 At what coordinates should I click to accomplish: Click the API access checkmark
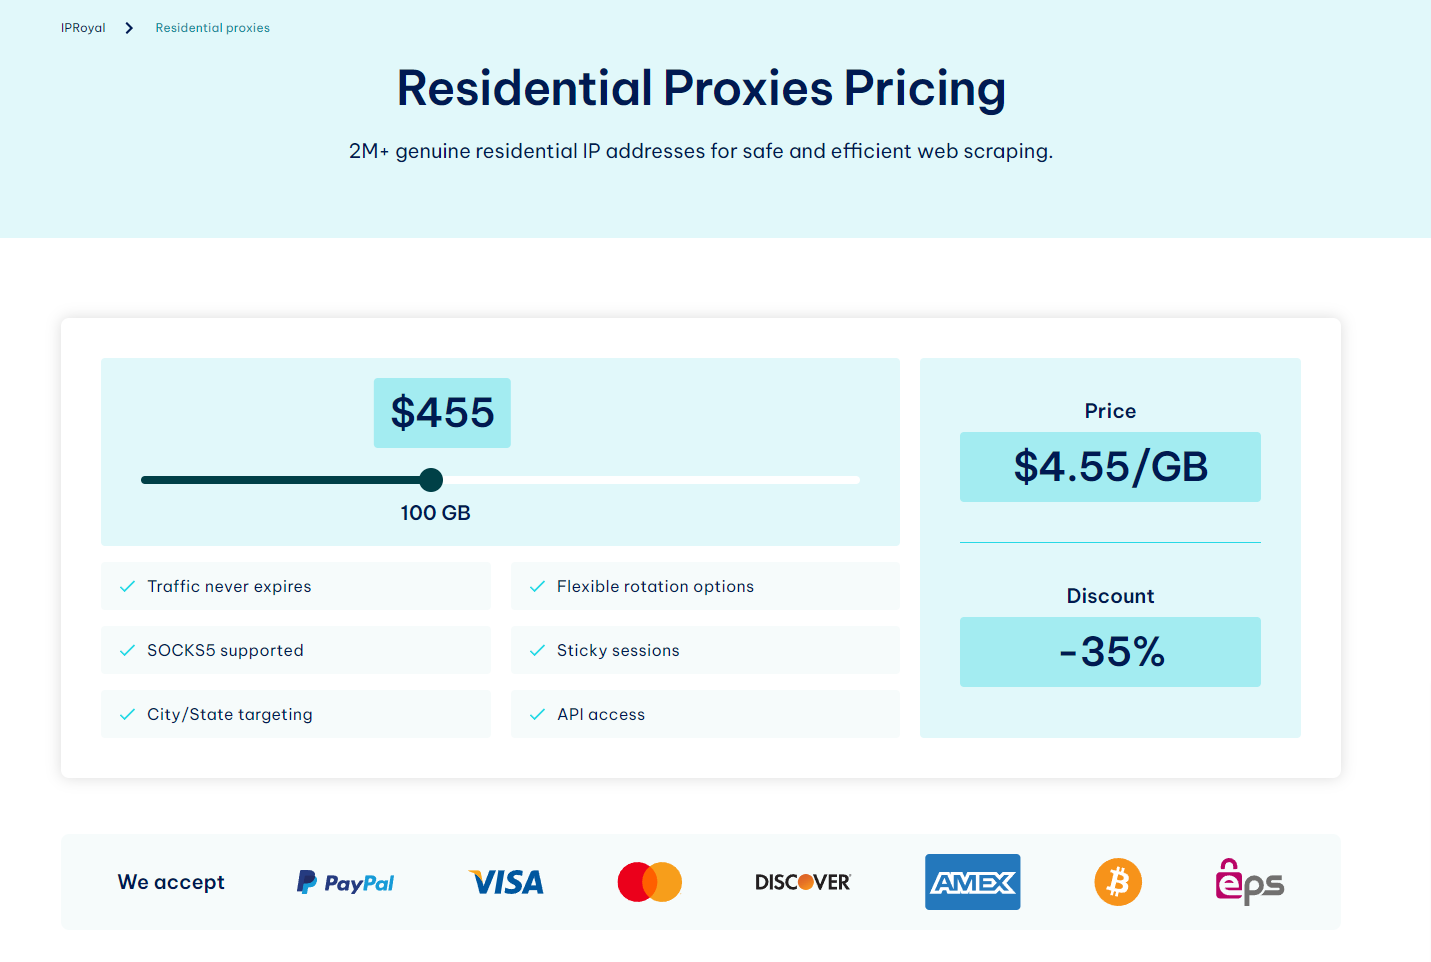(x=538, y=715)
